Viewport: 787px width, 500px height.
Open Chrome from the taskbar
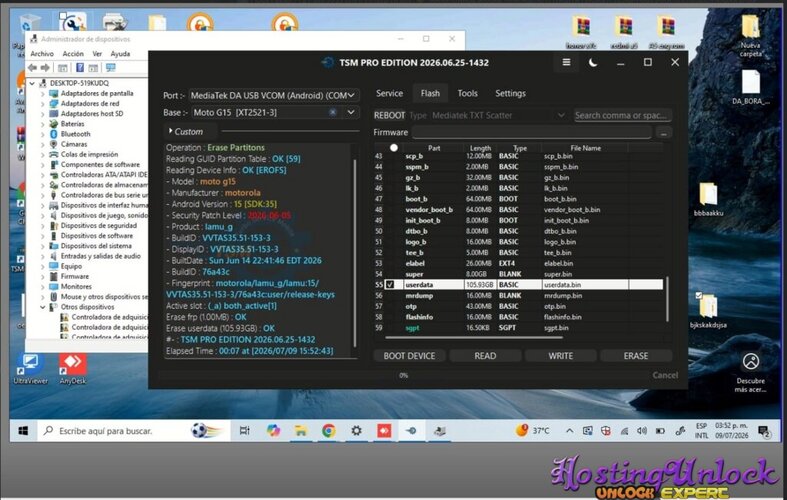(x=329, y=431)
